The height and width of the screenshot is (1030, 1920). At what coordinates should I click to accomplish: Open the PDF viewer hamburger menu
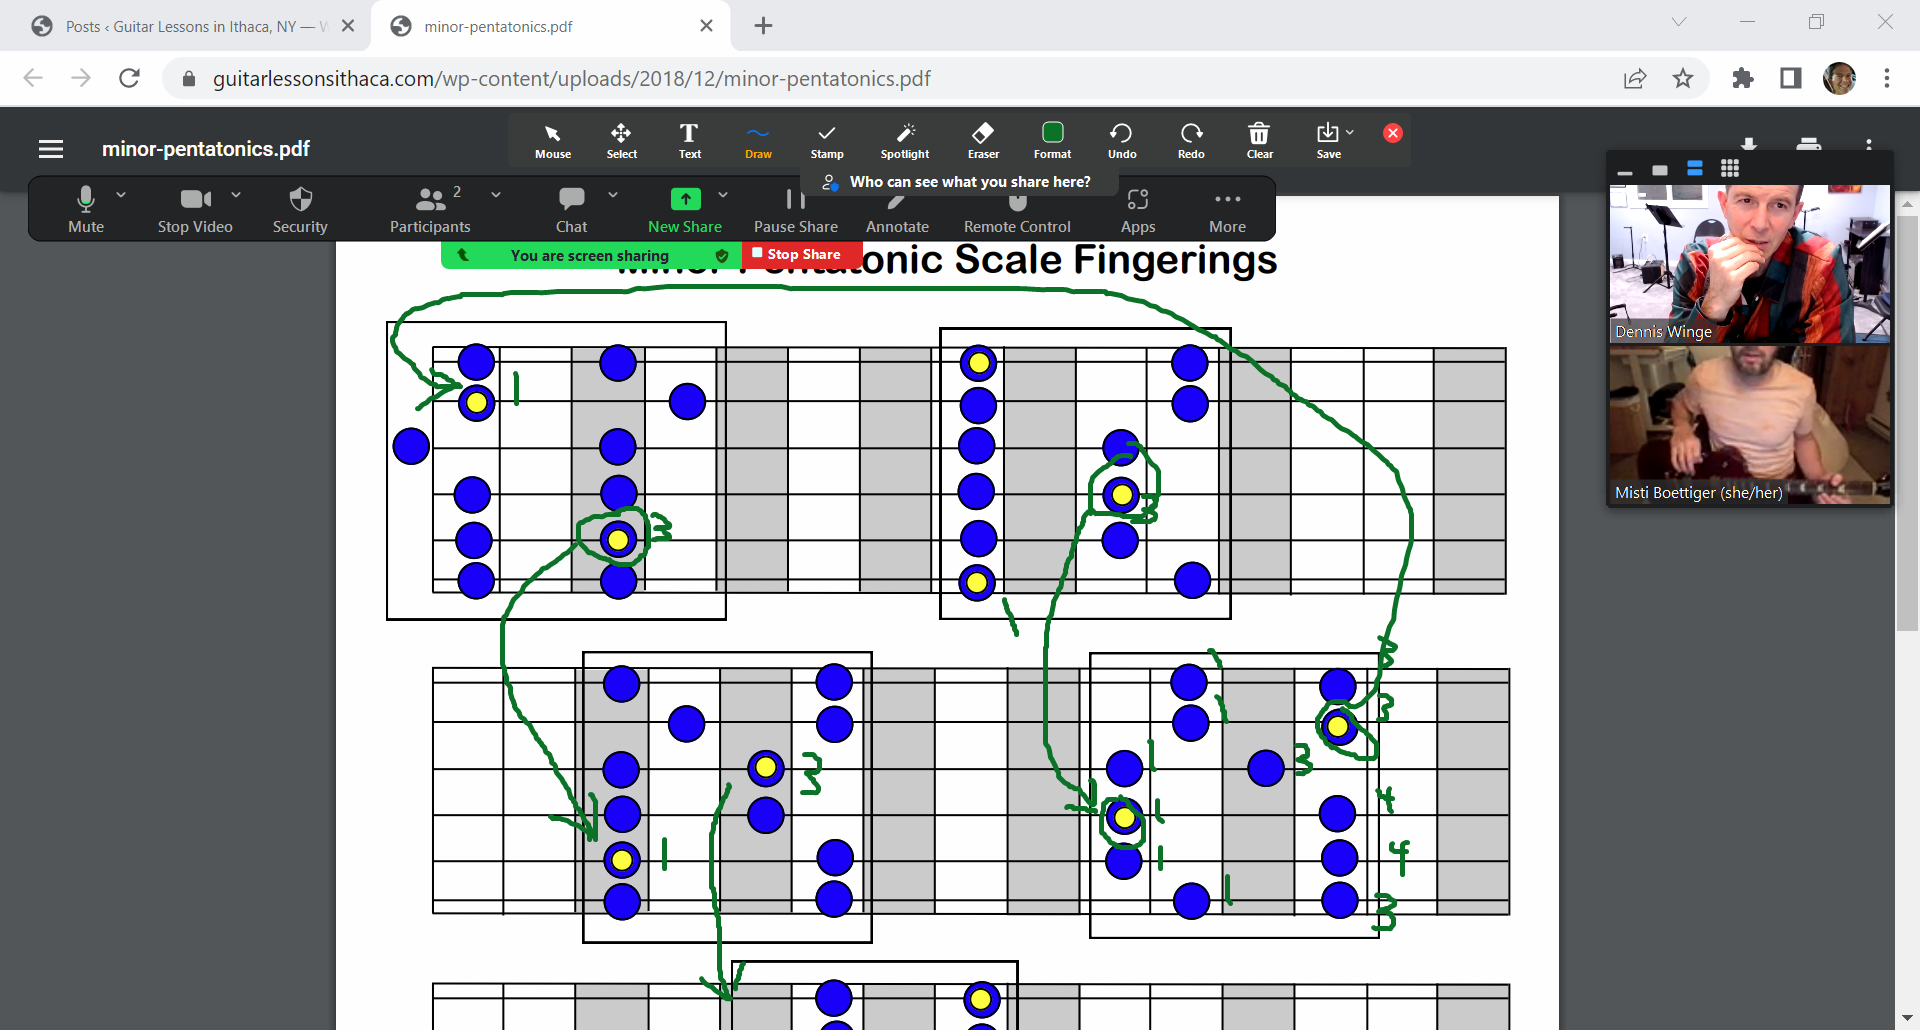(51, 149)
